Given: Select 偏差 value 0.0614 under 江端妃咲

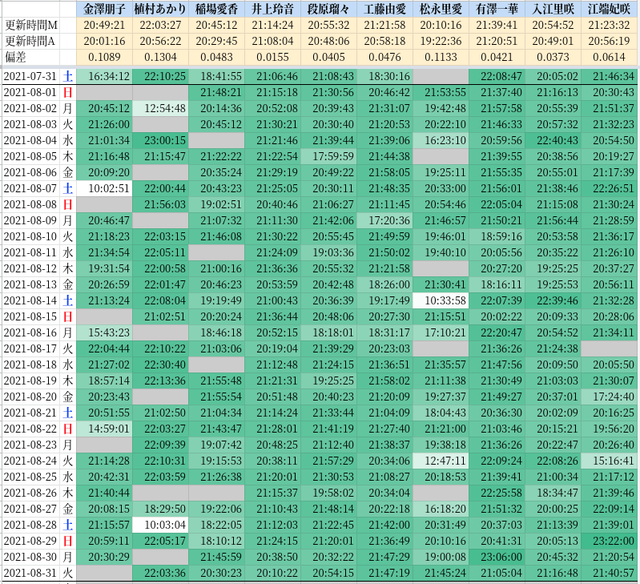Looking at the screenshot, I should pyautogui.click(x=609, y=57).
